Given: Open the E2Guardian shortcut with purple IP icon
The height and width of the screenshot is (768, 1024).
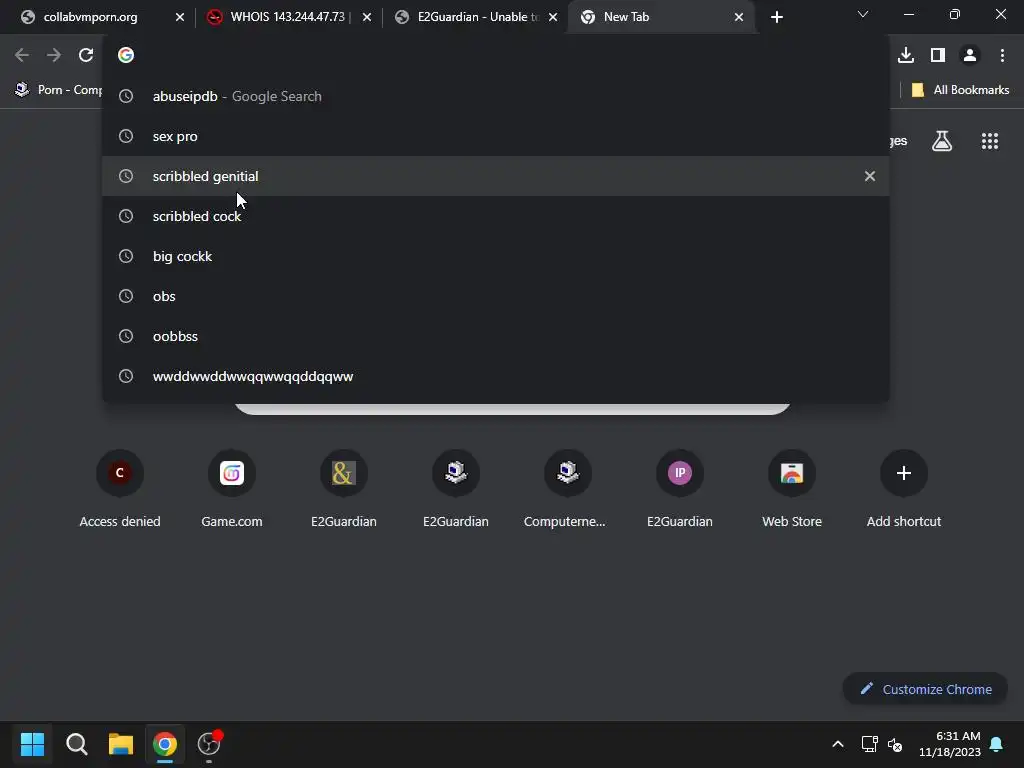Looking at the screenshot, I should [680, 490].
